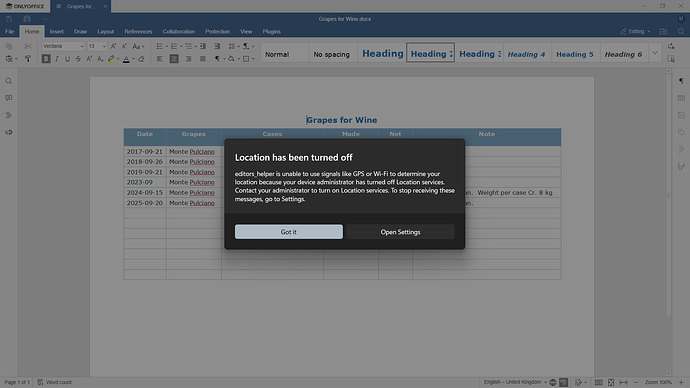The image size is (690, 388).
Task: Click the Replace icon in ribbon
Action: pyautogui.click(x=671, y=46)
